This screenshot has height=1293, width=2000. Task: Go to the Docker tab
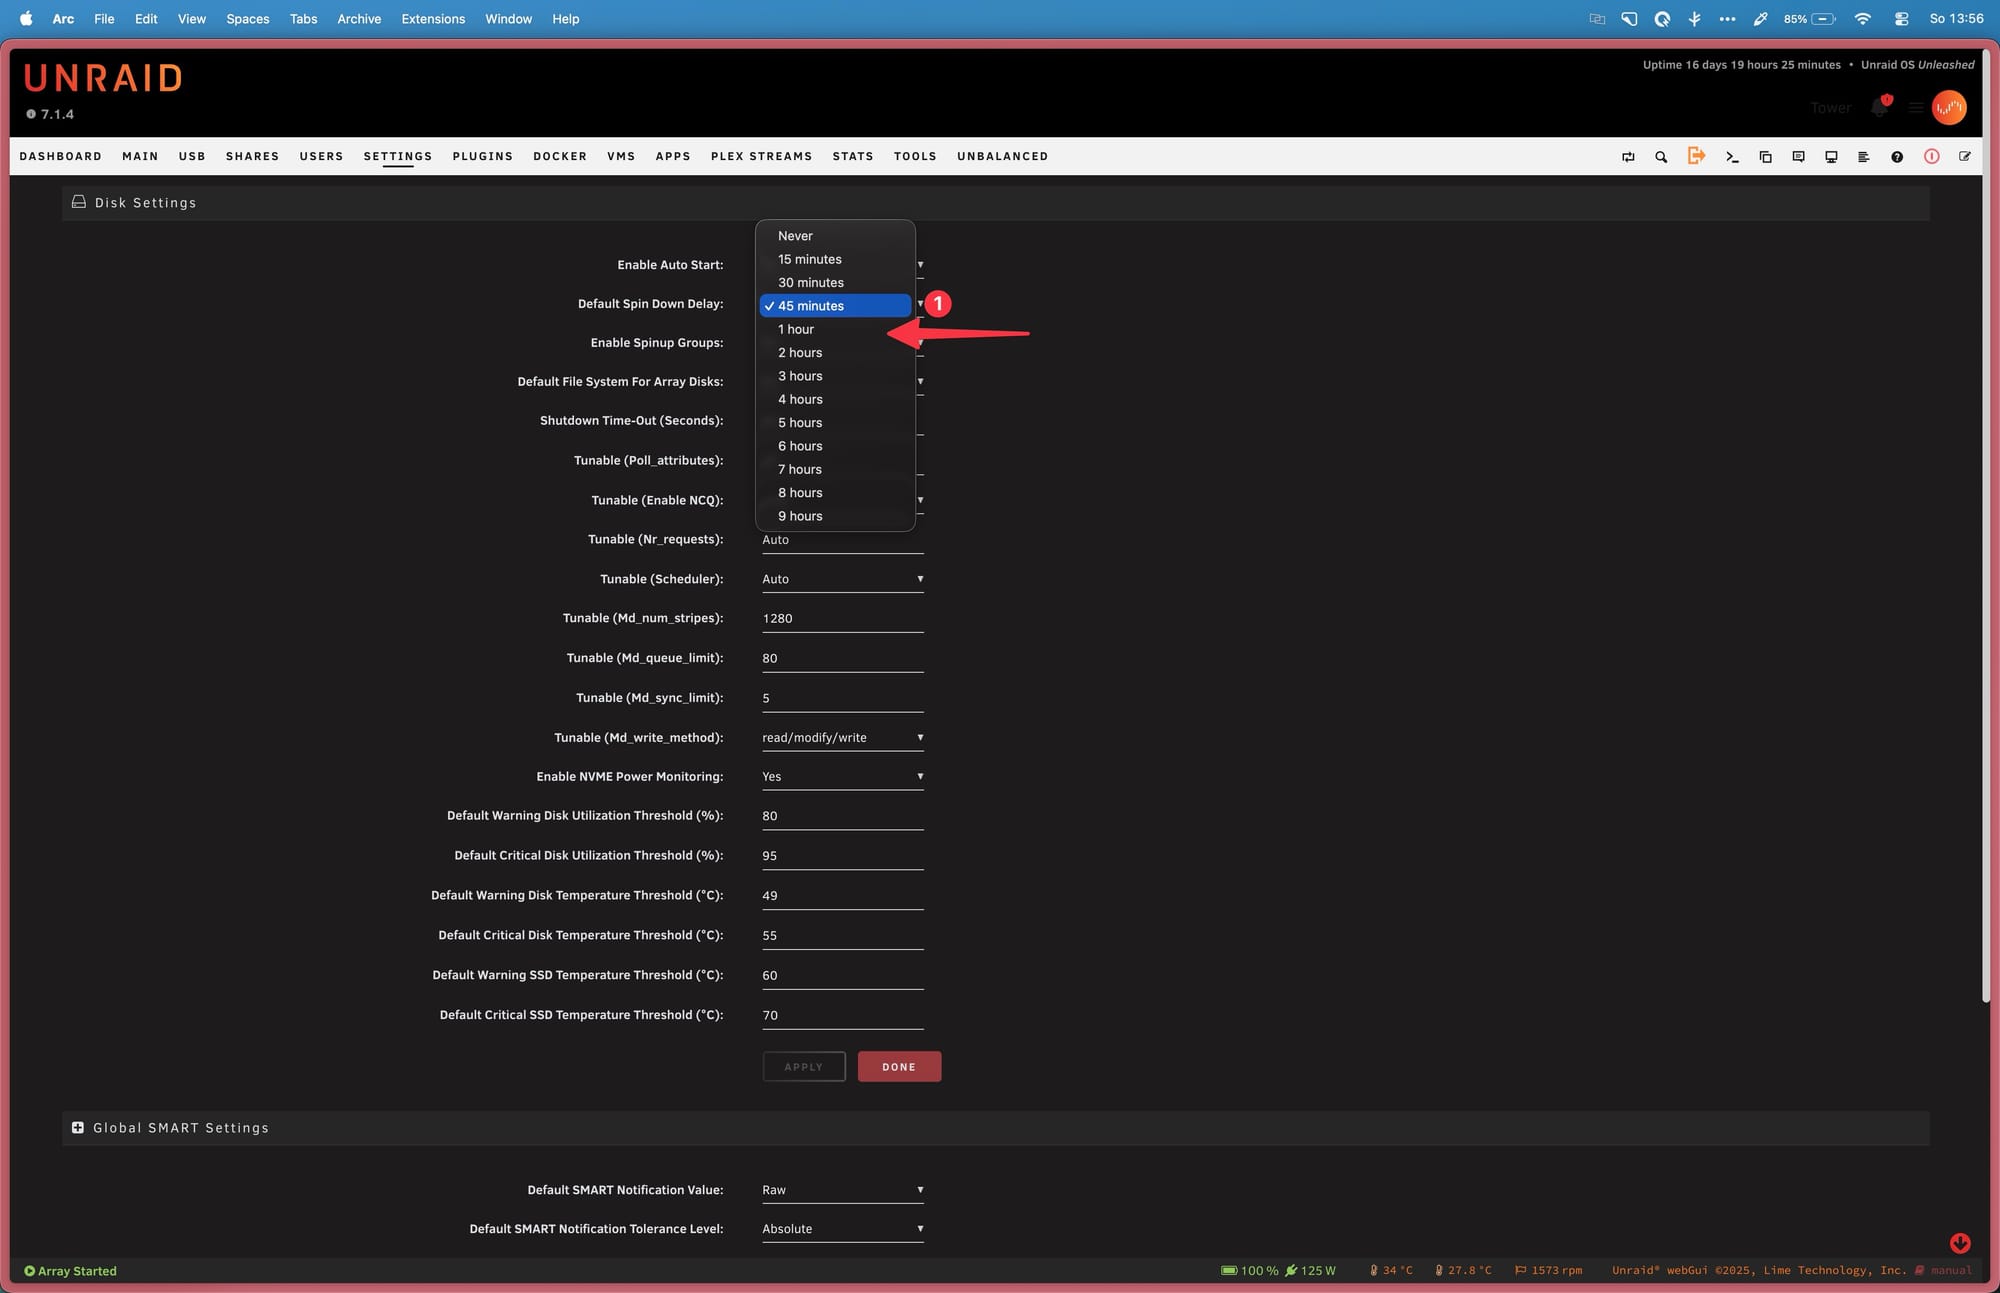pos(559,157)
